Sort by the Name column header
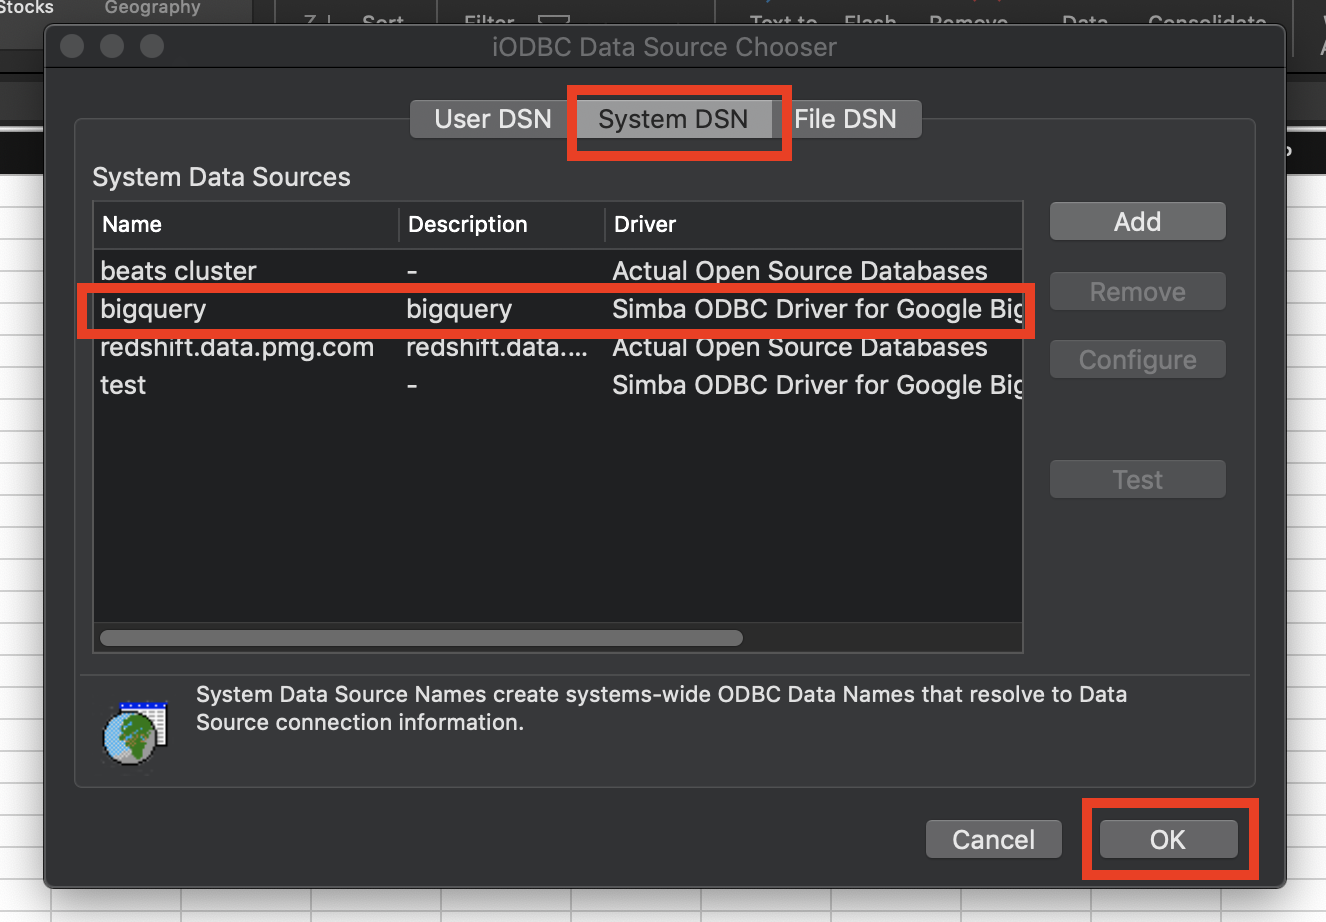 point(246,224)
